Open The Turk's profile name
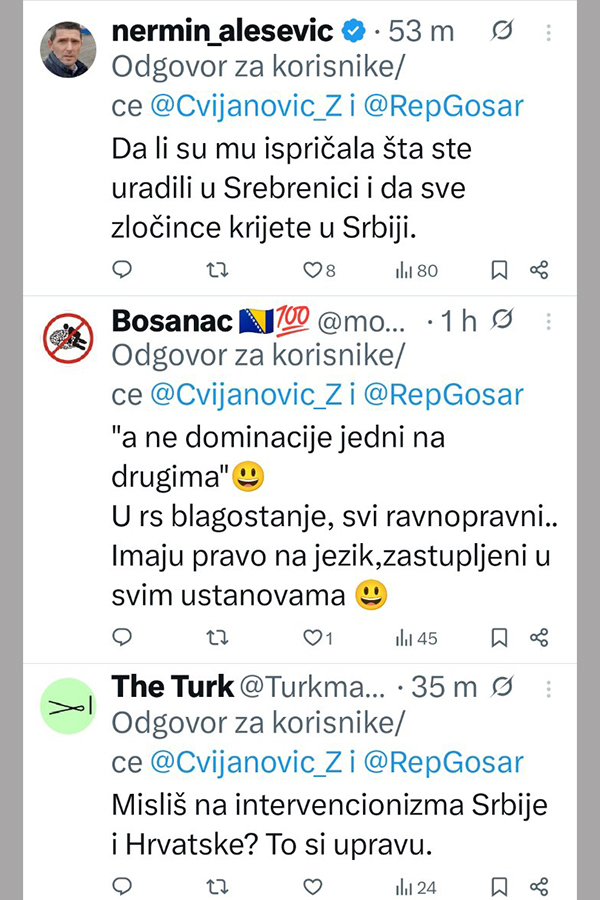 172,687
